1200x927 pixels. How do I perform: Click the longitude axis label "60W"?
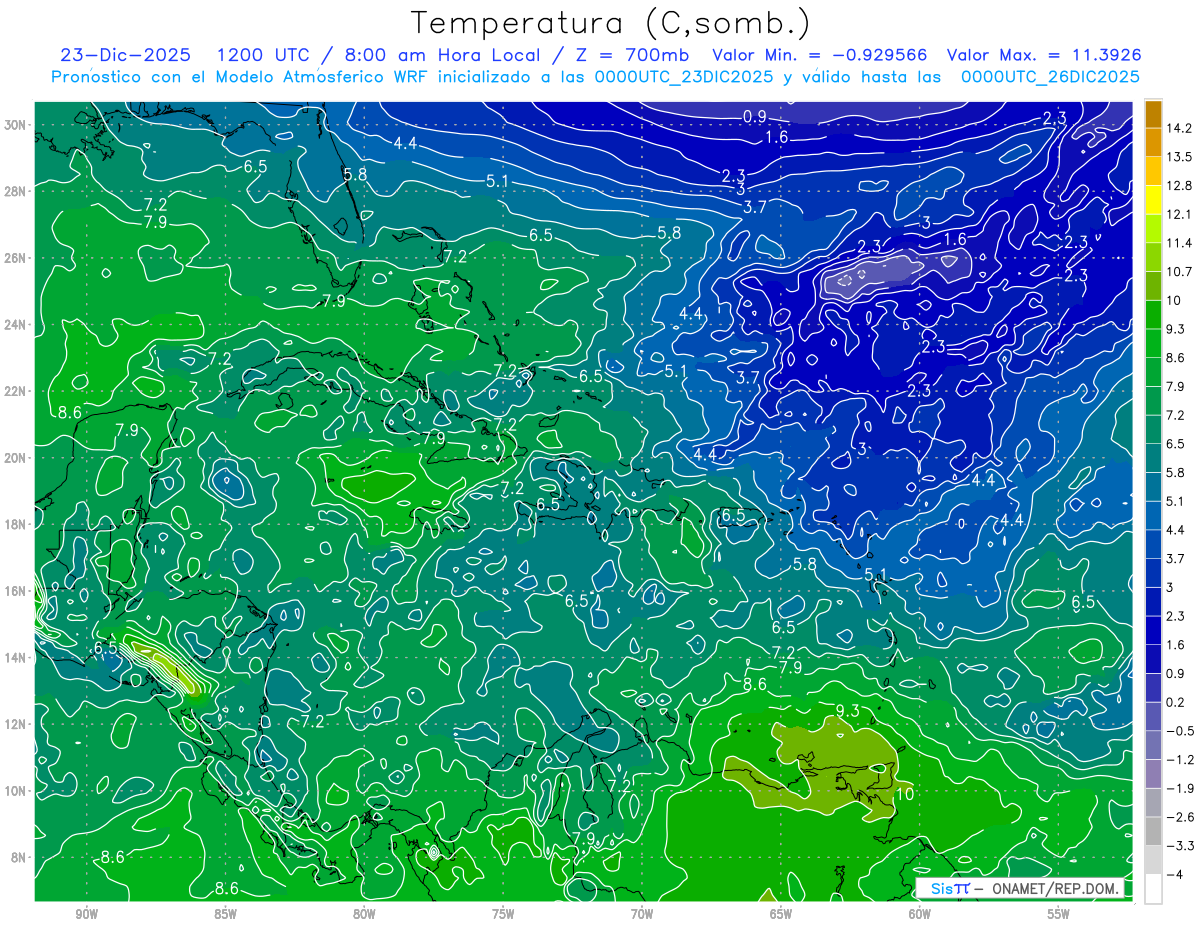click(x=920, y=914)
